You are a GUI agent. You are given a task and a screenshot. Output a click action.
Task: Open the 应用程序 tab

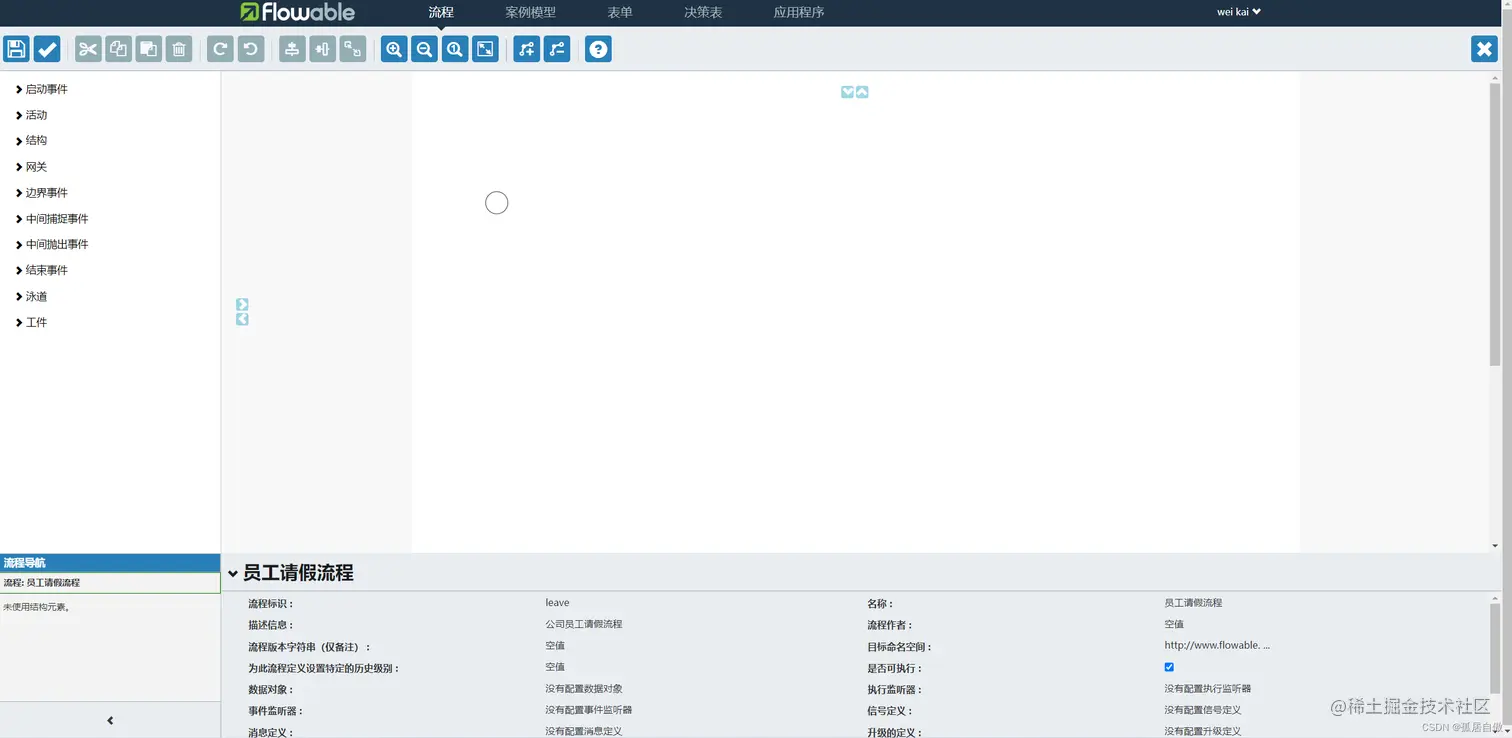[x=799, y=12]
